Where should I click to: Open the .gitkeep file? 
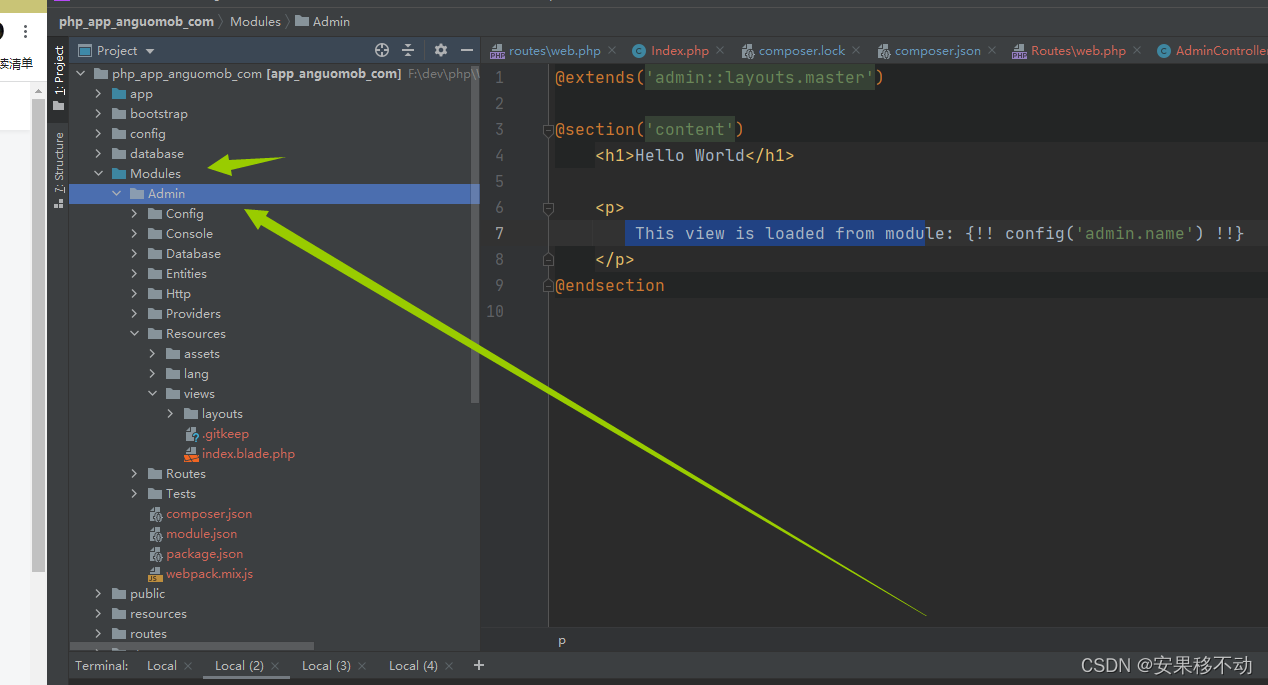[225, 434]
